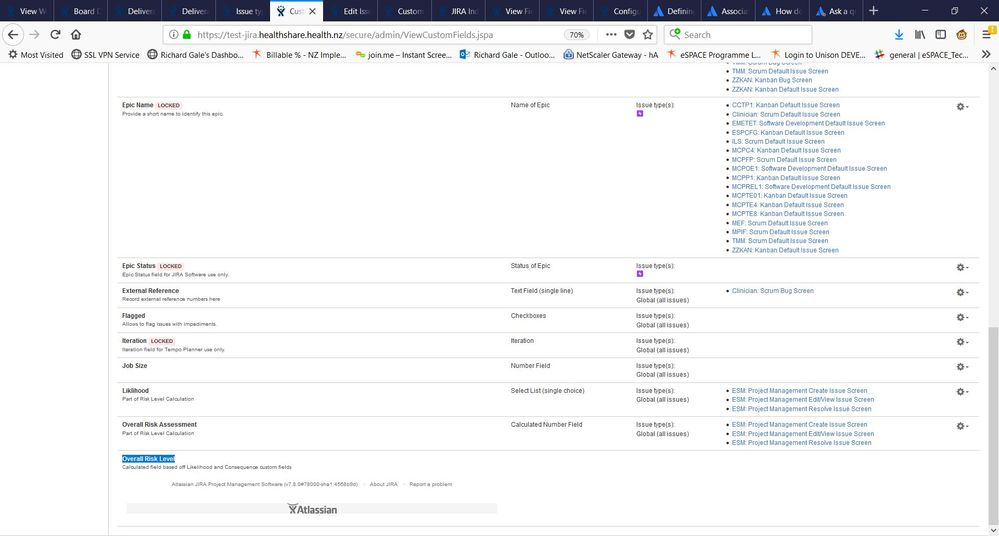The width and height of the screenshot is (999, 536).
Task: Close the active Custom Fields tab
Action: 312,11
